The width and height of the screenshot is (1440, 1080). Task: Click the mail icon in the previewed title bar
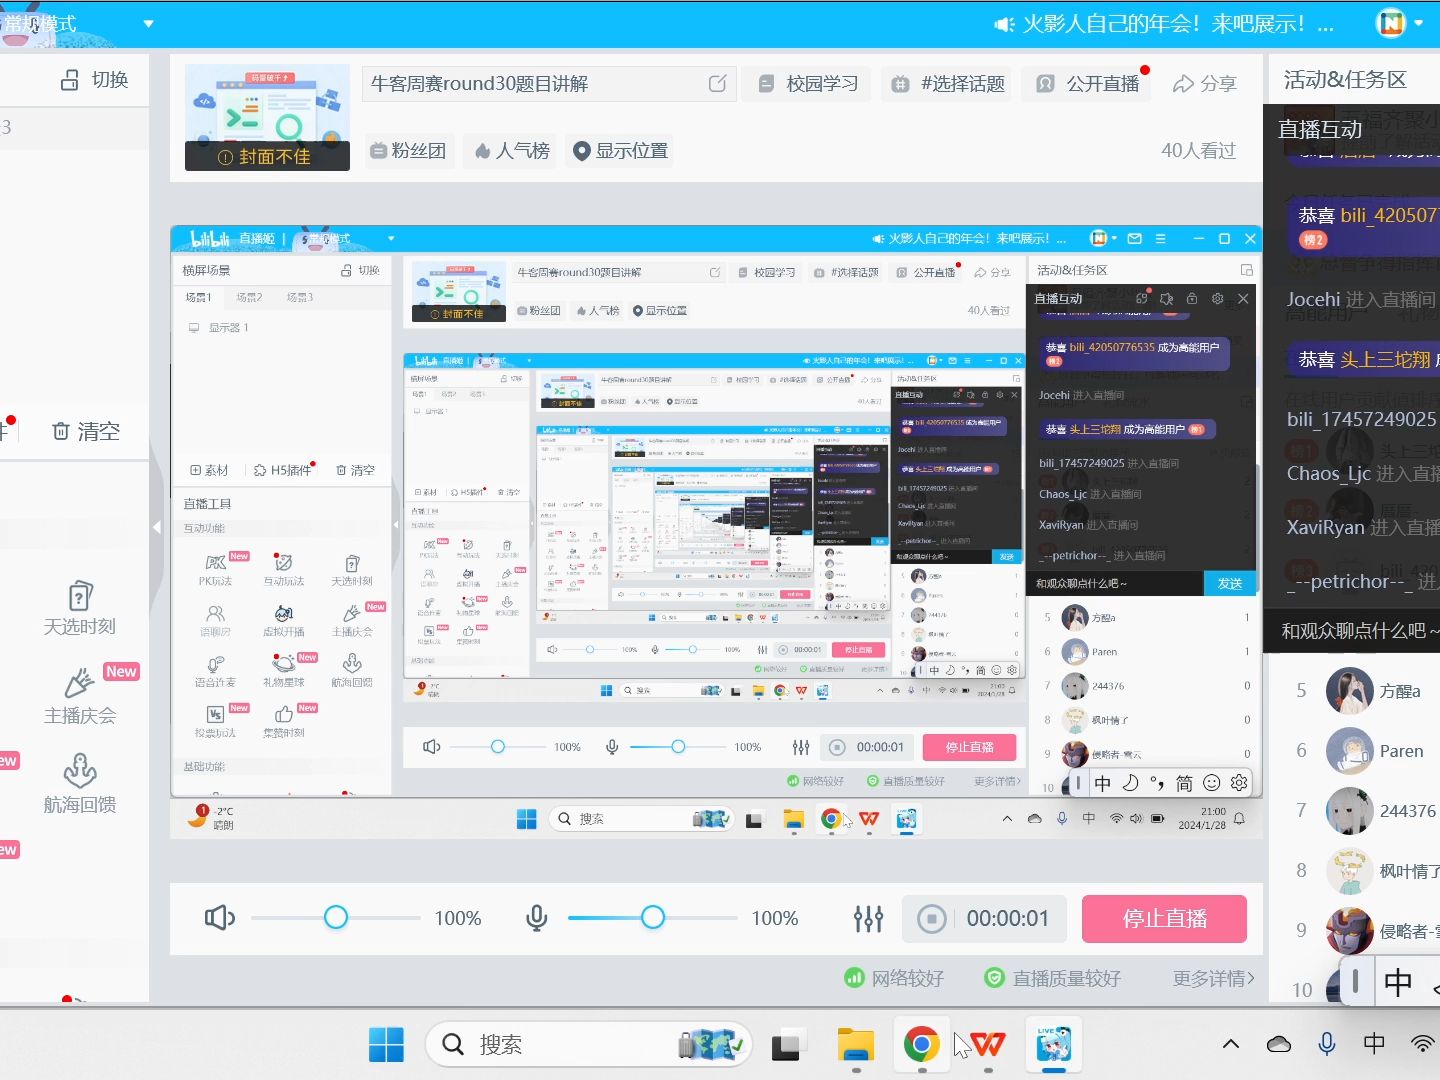tap(1134, 238)
